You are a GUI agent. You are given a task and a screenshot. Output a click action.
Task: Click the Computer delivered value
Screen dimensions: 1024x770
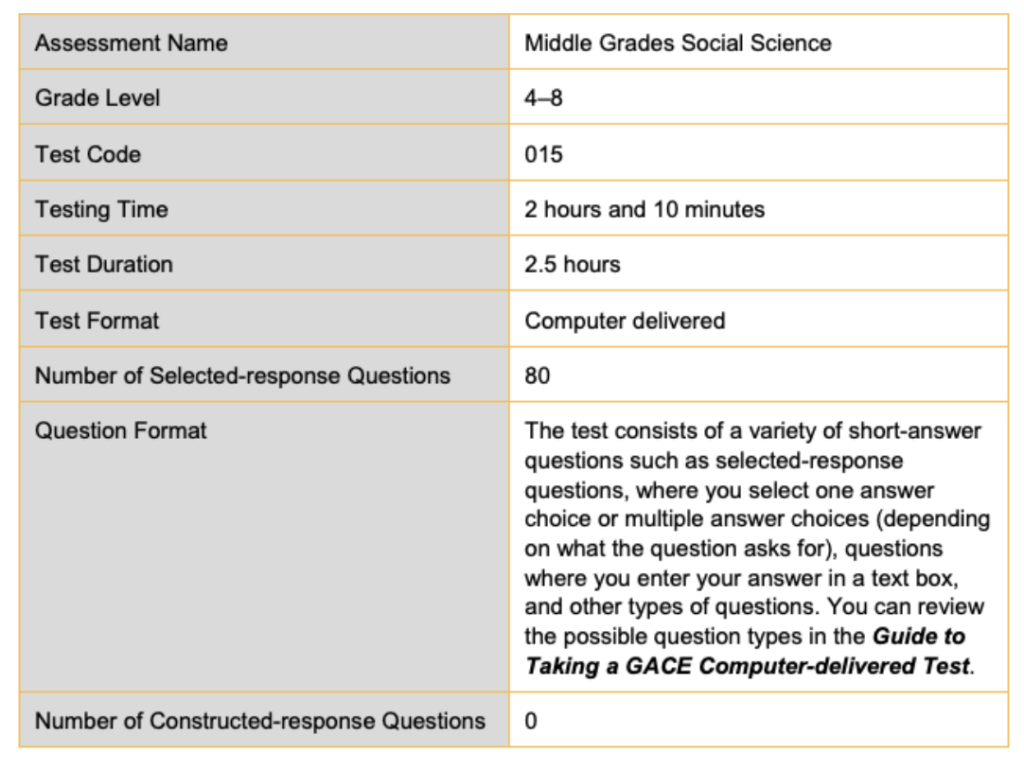tap(625, 320)
